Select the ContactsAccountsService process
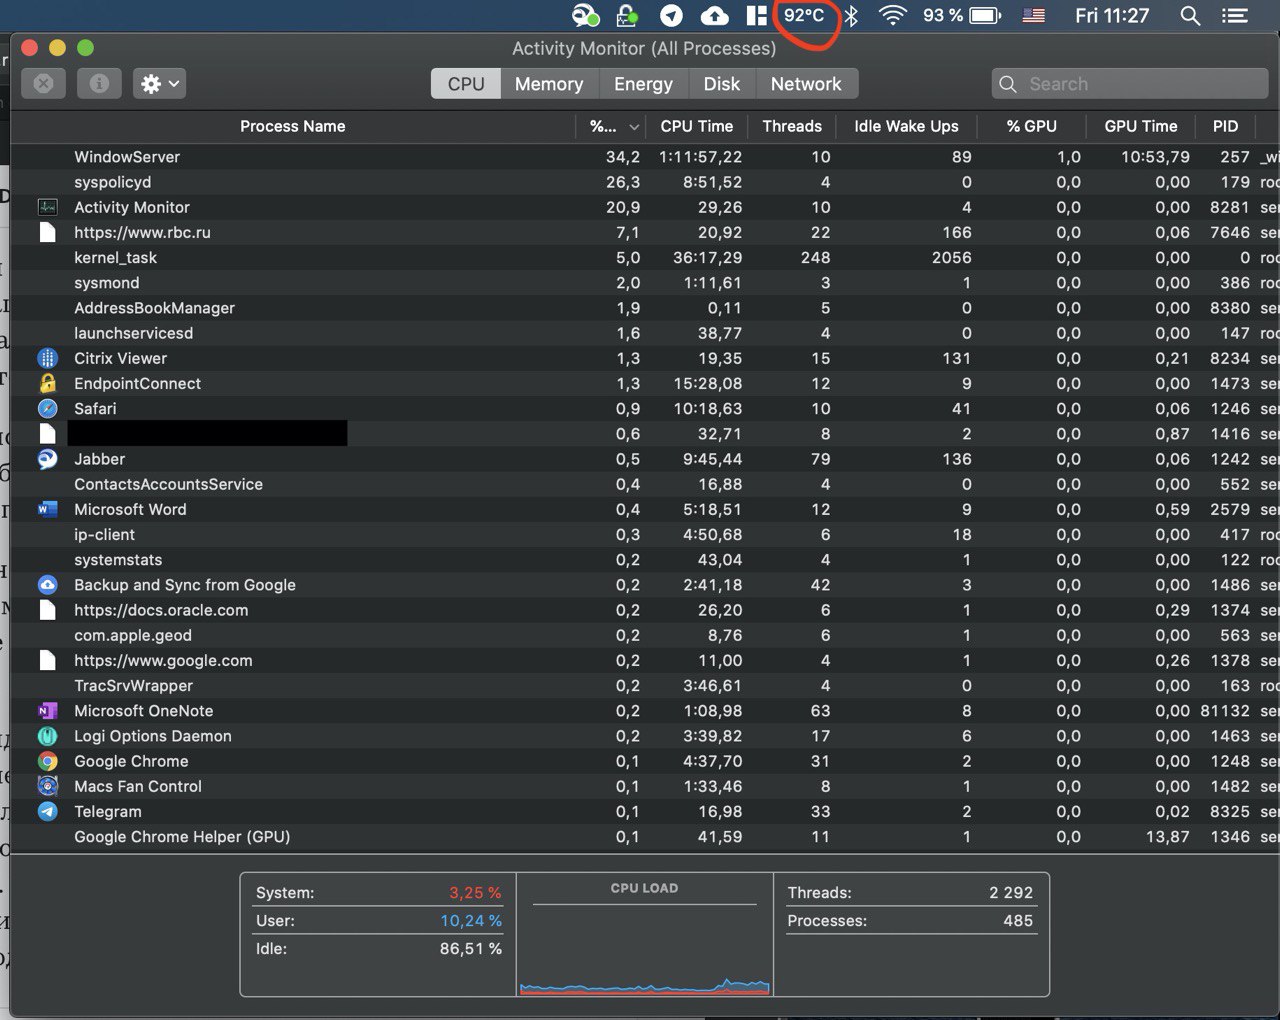This screenshot has height=1020, width=1280. [645, 484]
